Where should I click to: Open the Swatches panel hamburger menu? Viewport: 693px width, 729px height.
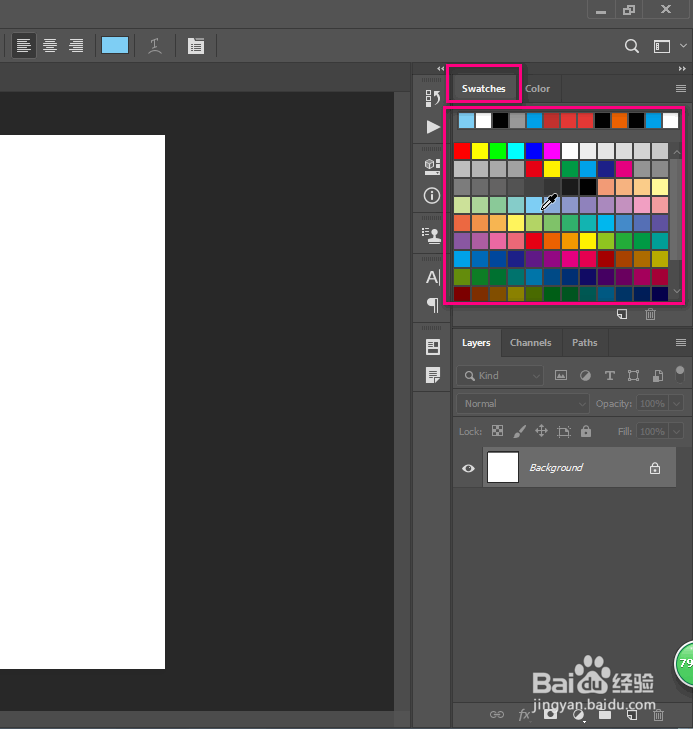coord(681,88)
